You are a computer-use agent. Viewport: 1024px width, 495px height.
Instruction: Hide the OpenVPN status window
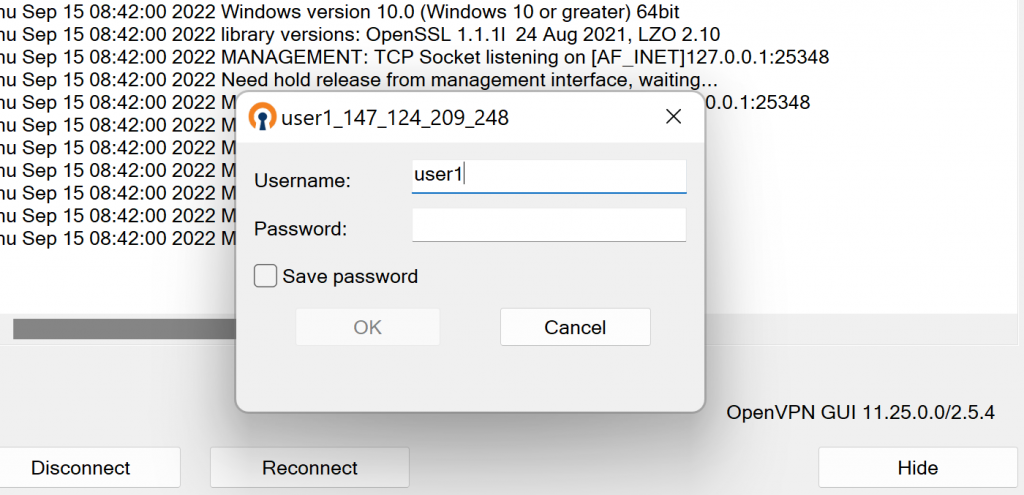coord(918,468)
